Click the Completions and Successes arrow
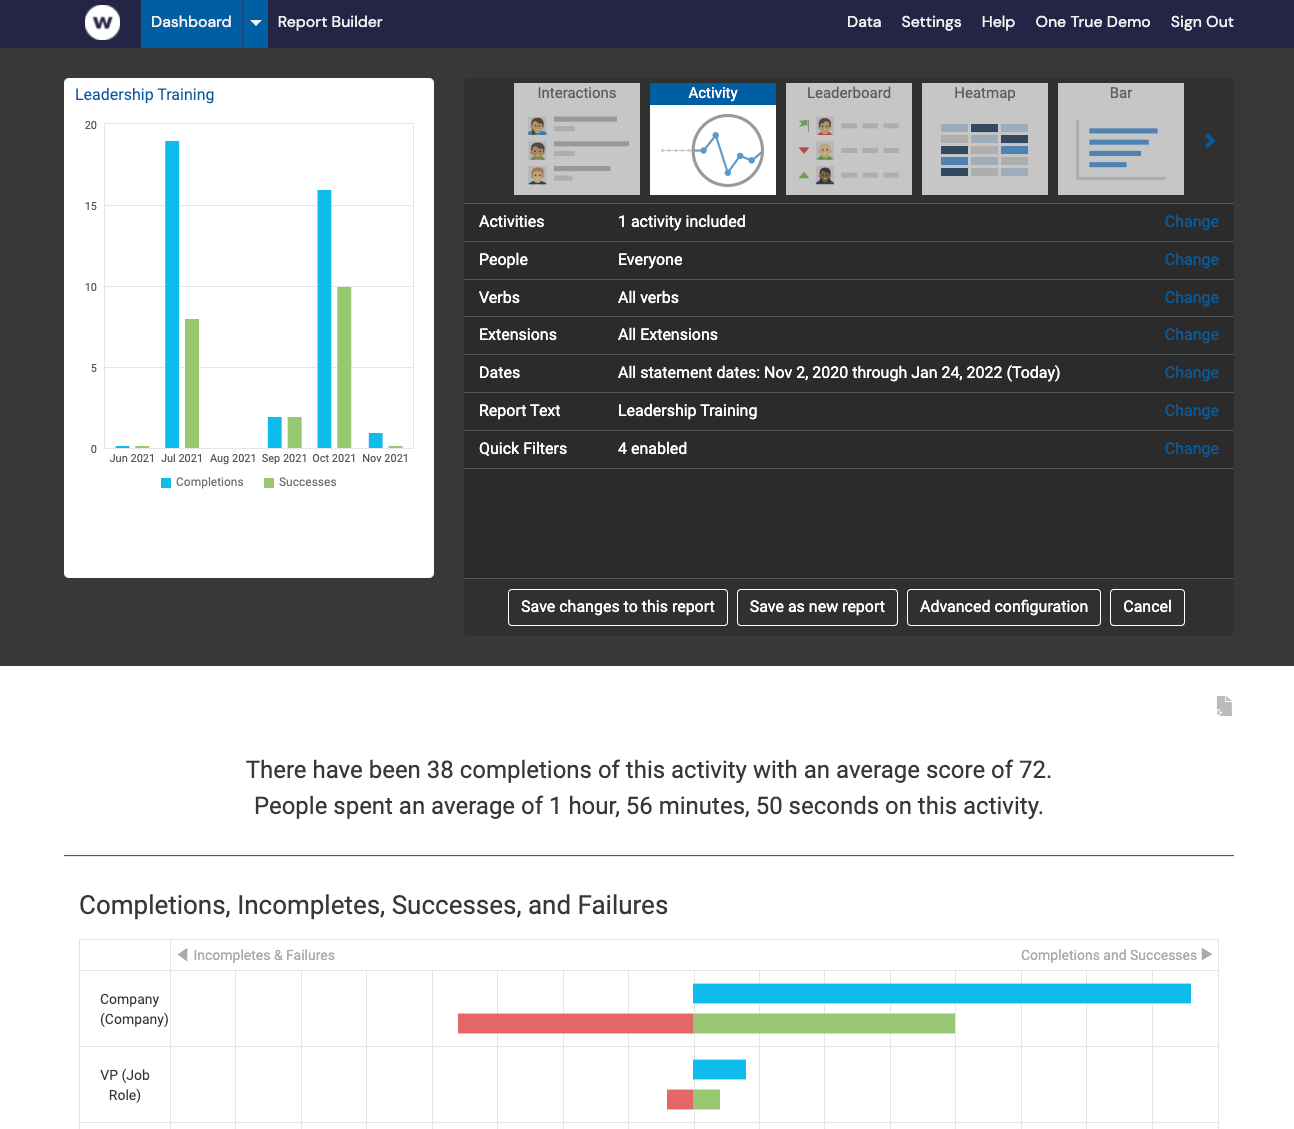Viewport: 1294px width, 1129px height. (x=1207, y=955)
